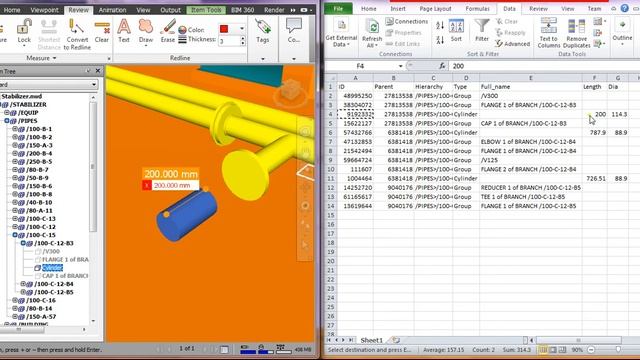This screenshot has height=360, width=640.
Task: Increase the redline Thickness stepper
Action: 242,38
